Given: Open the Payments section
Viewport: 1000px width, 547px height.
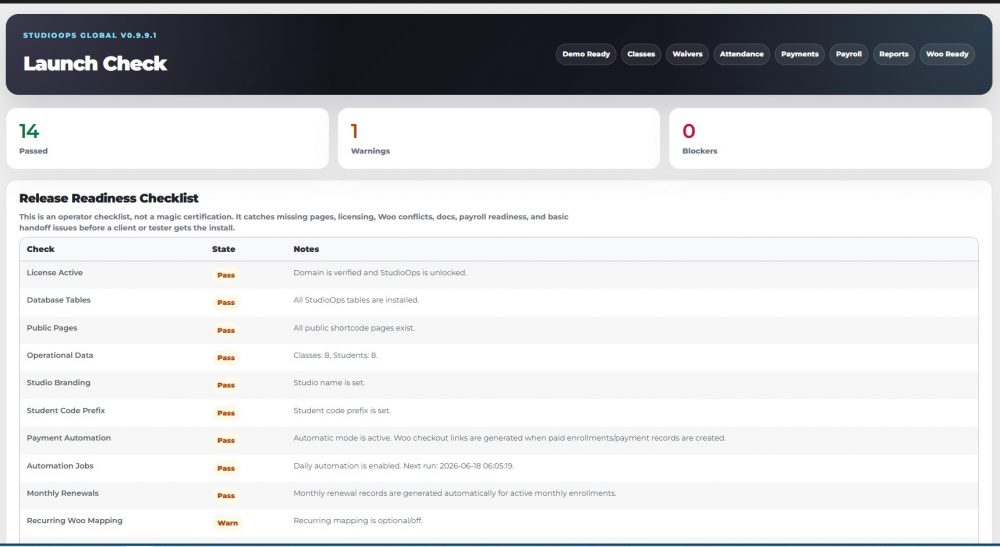Looking at the screenshot, I should coord(799,54).
